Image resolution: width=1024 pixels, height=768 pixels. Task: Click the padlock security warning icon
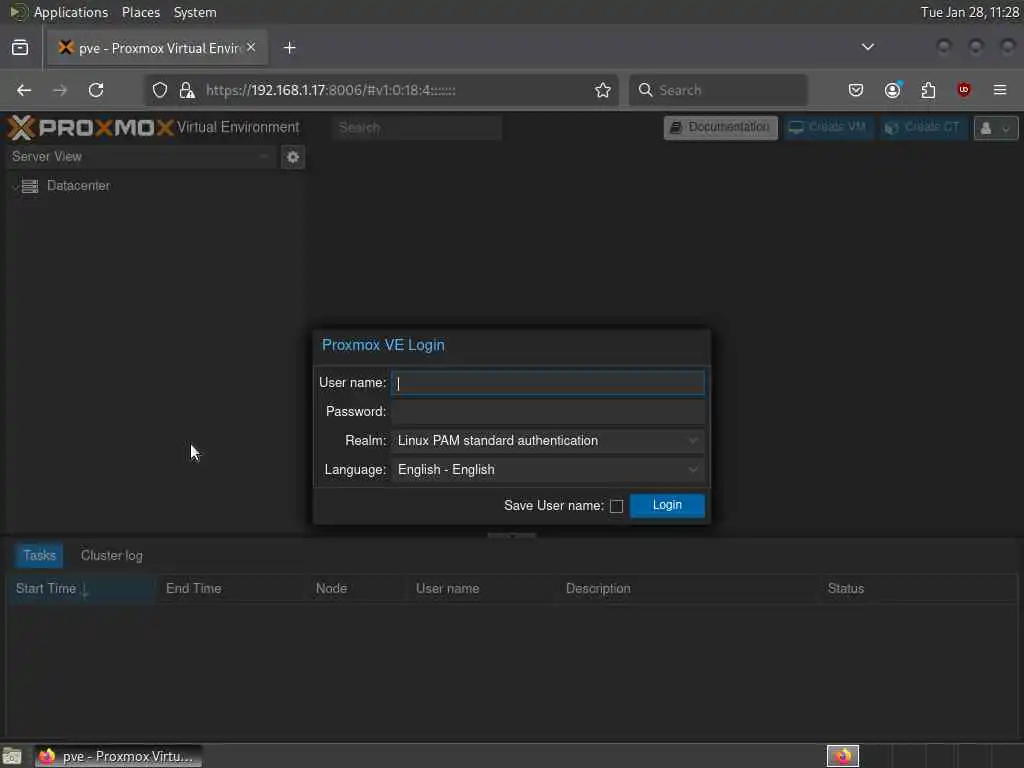[x=187, y=90]
